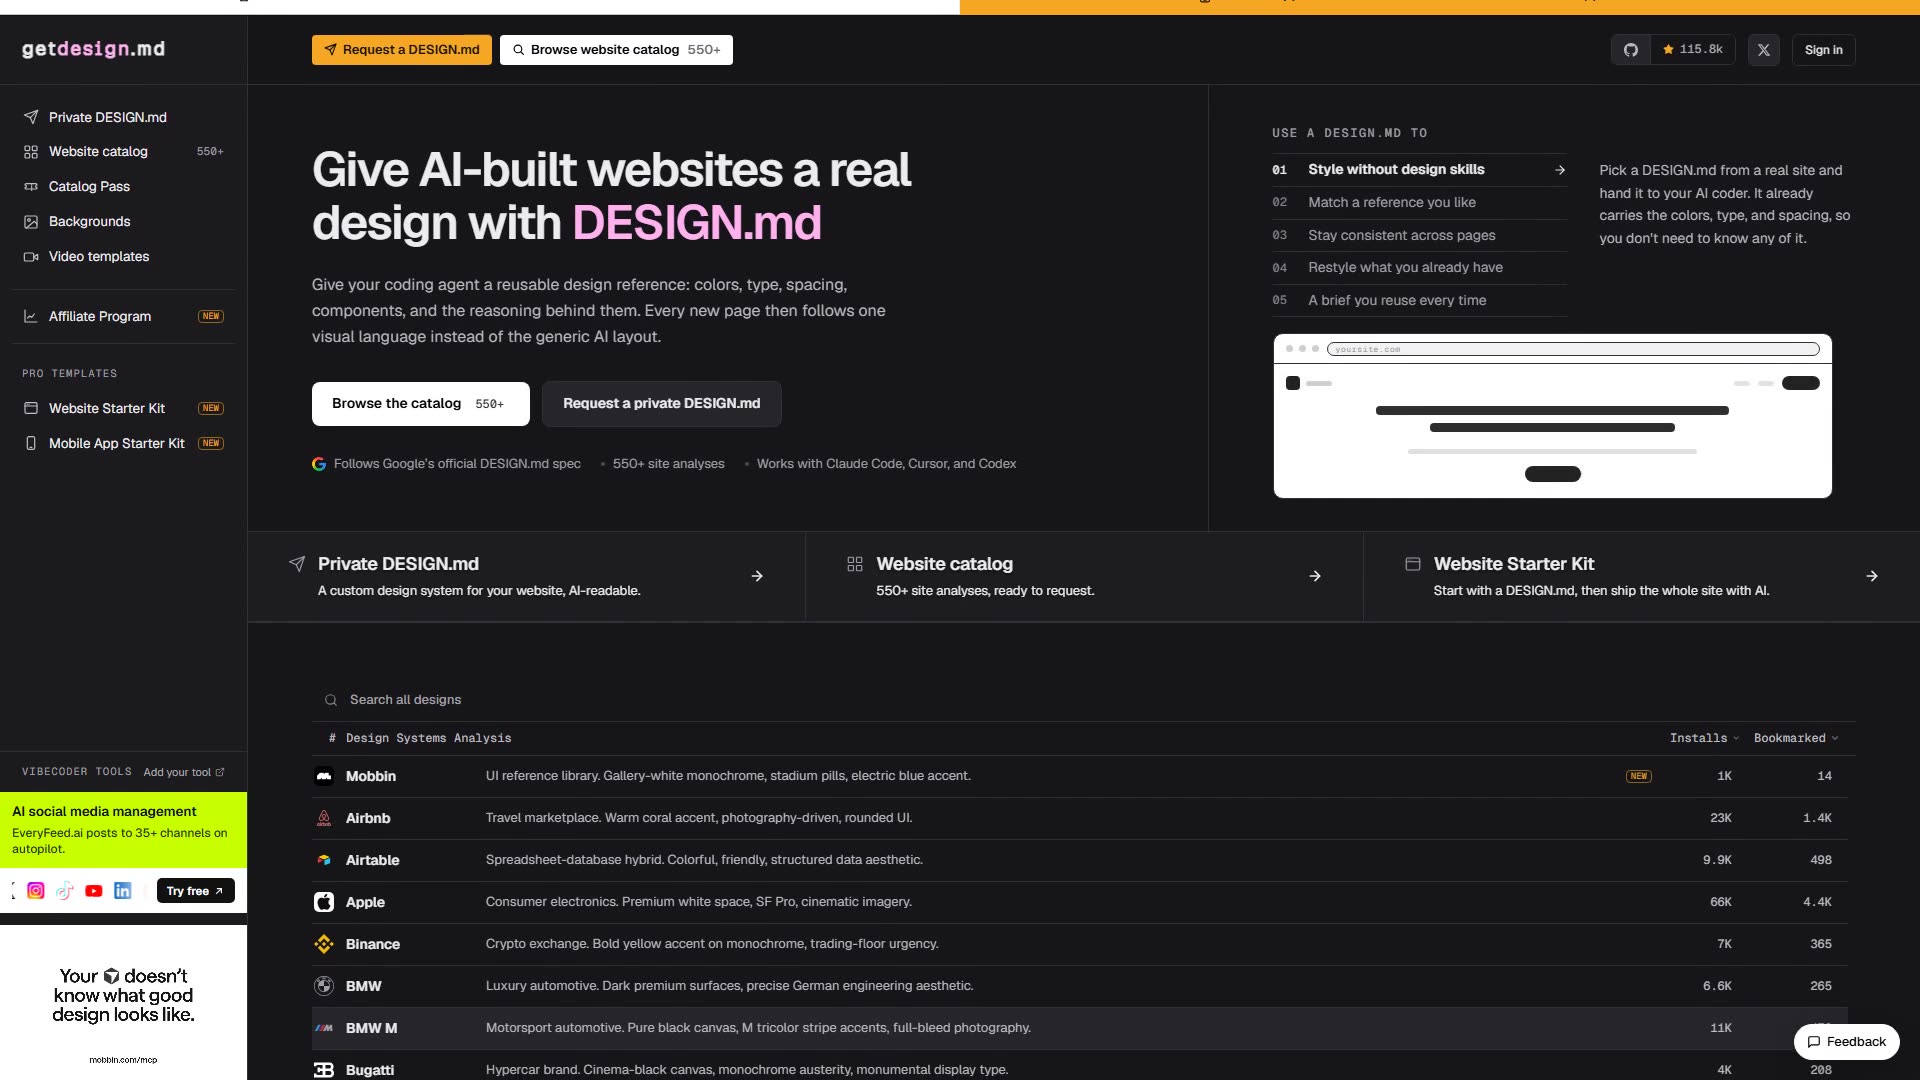Click the LinkedIn icon in ad banner
This screenshot has width=1920, height=1080.
pyautogui.click(x=123, y=891)
